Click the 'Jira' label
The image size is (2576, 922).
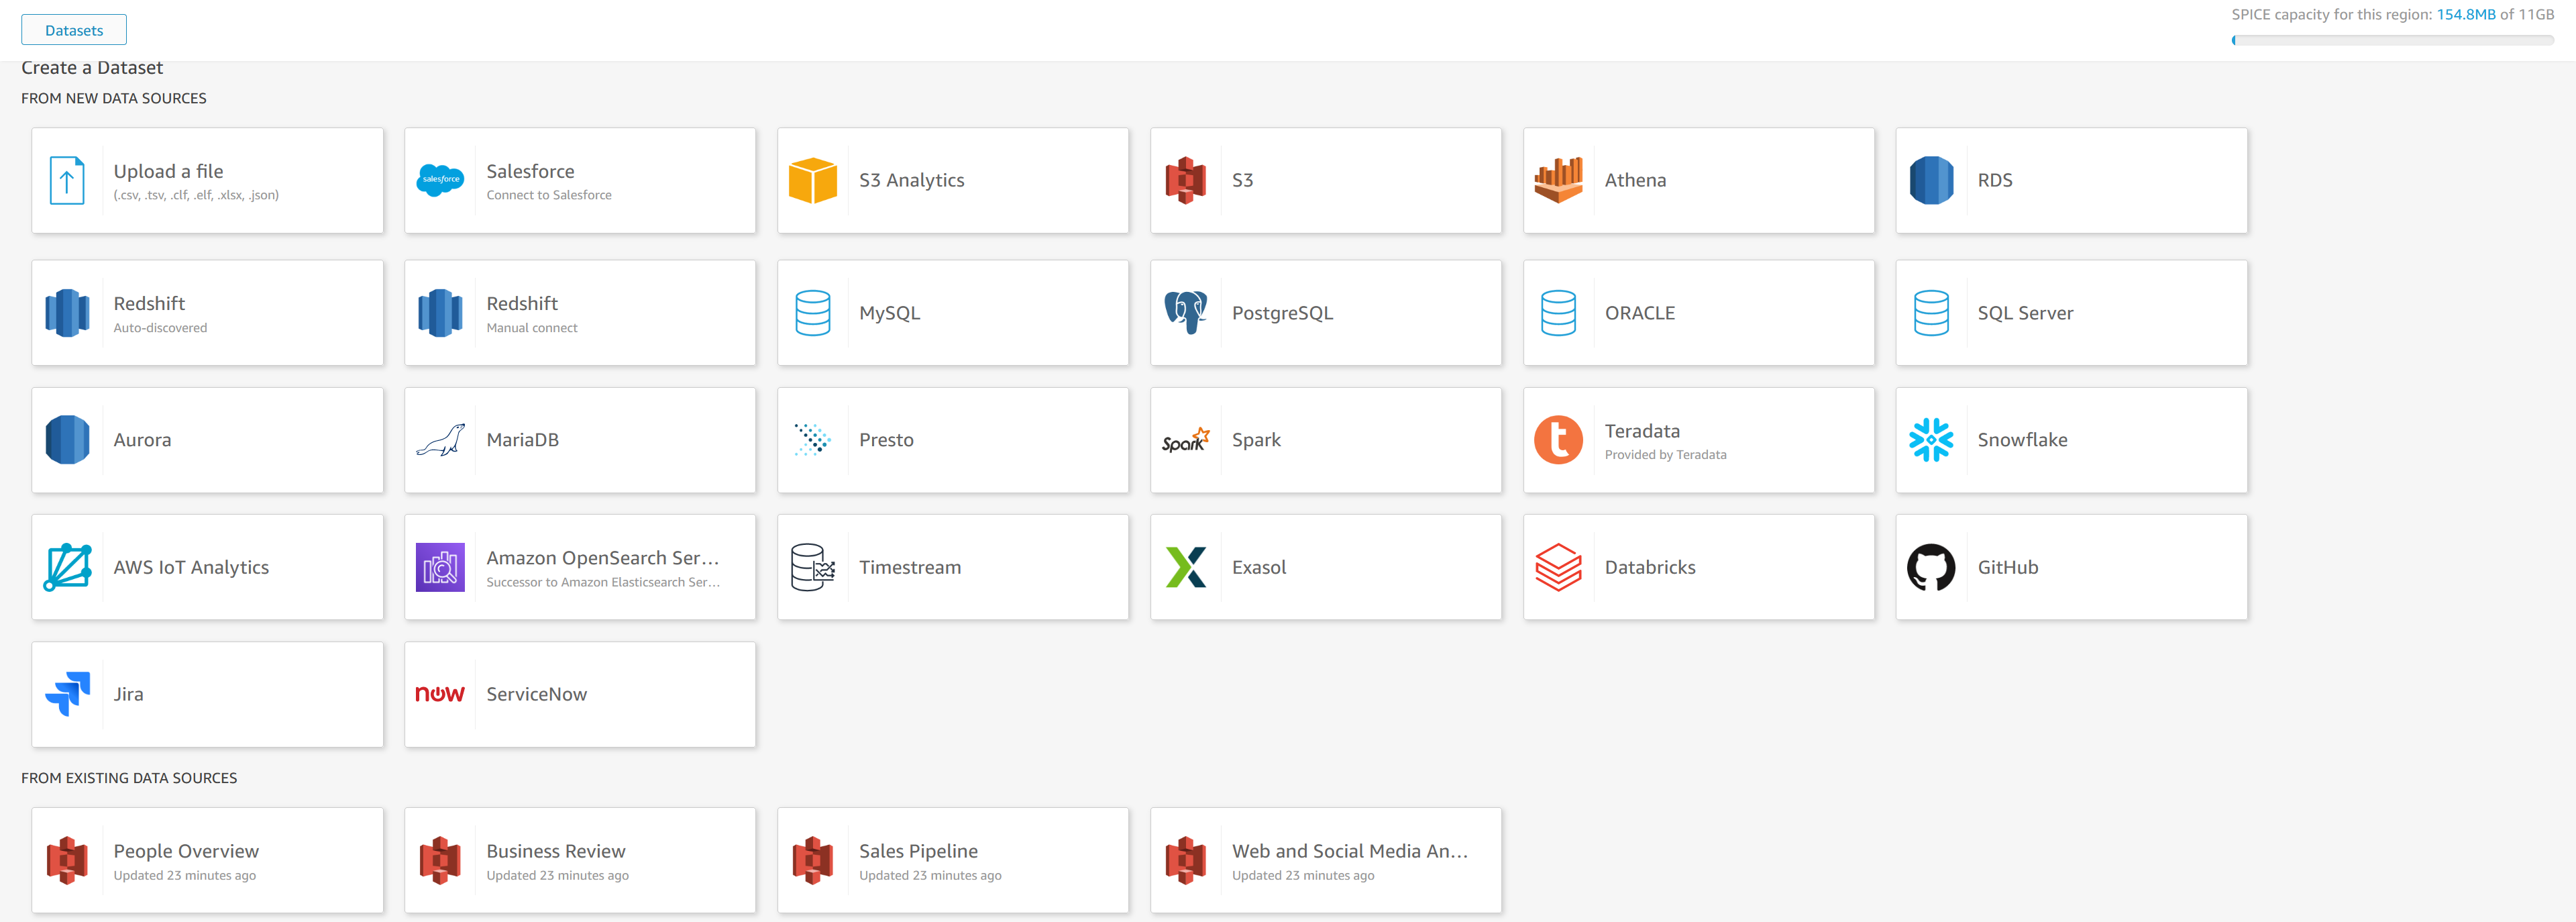coord(128,694)
